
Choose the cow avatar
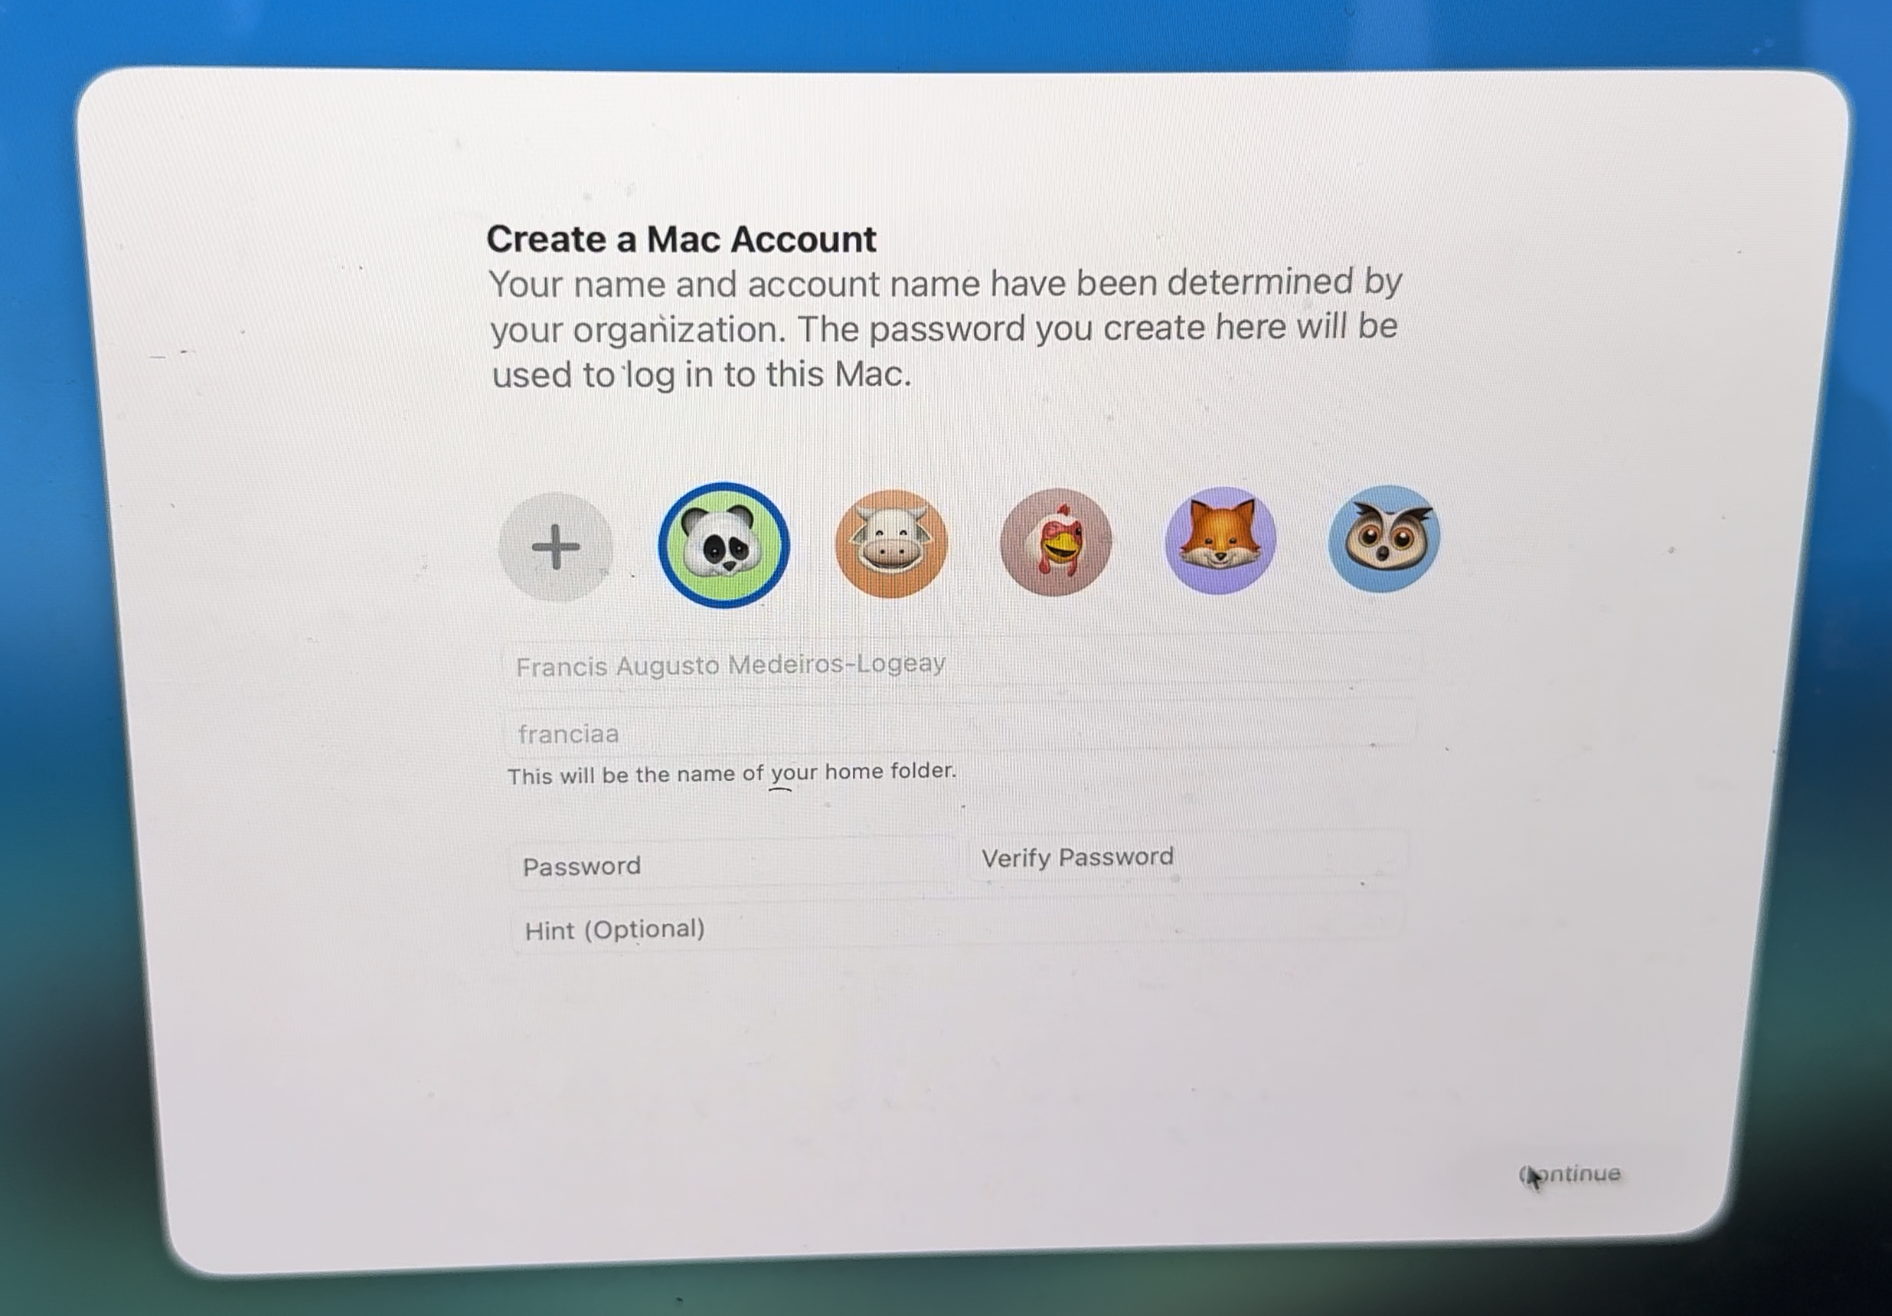(891, 543)
